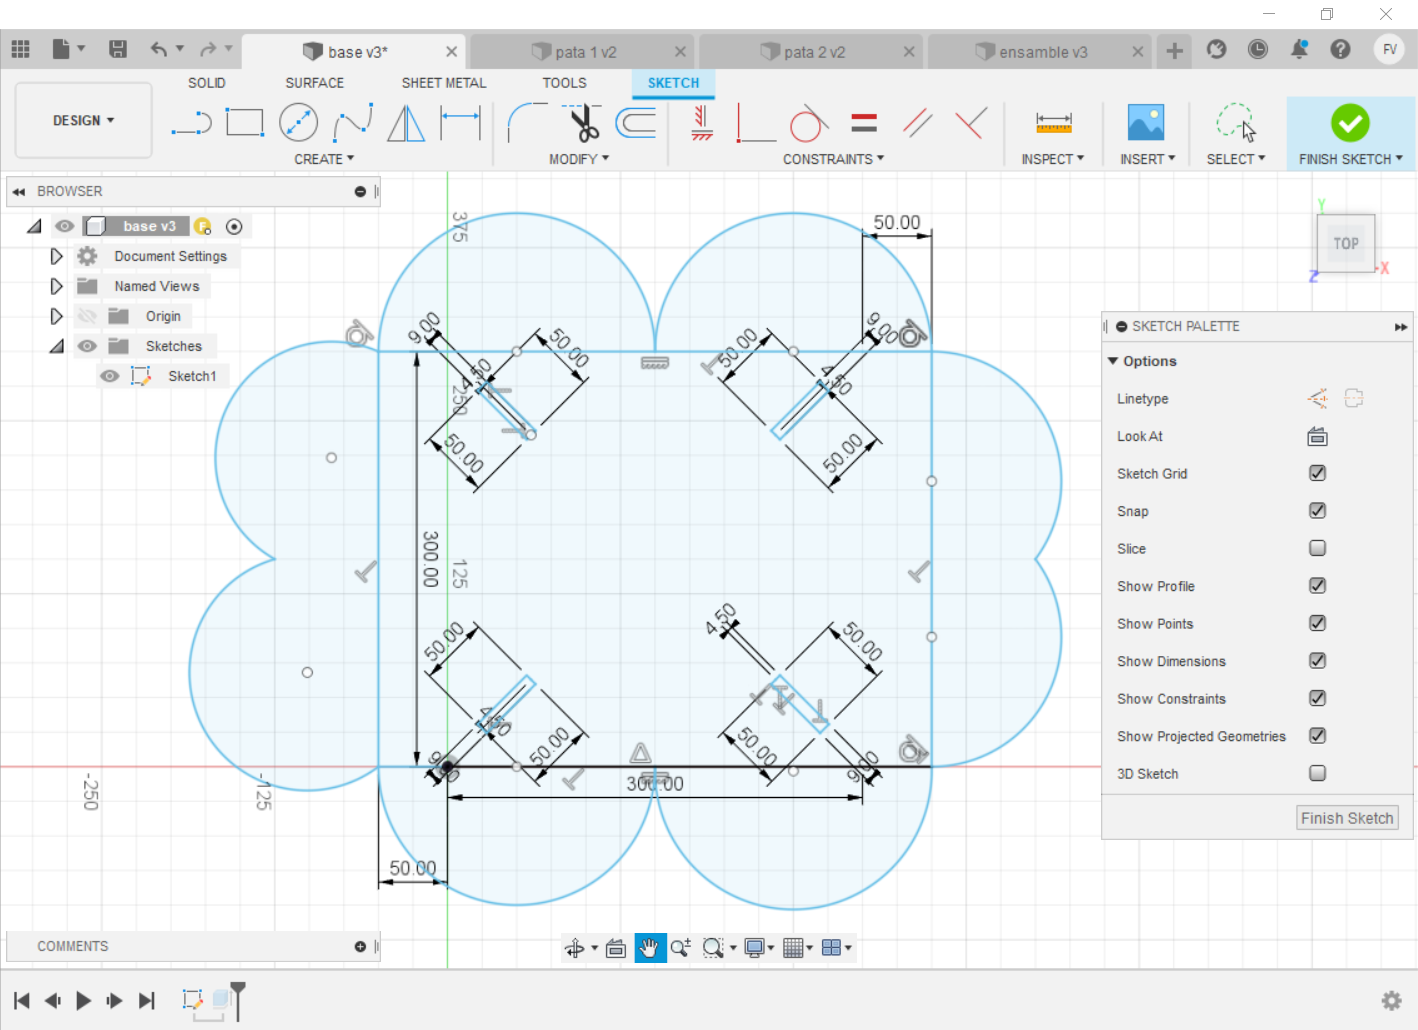This screenshot has width=1418, height=1030.
Task: Select the Line tool in Create
Action: [x=191, y=124]
